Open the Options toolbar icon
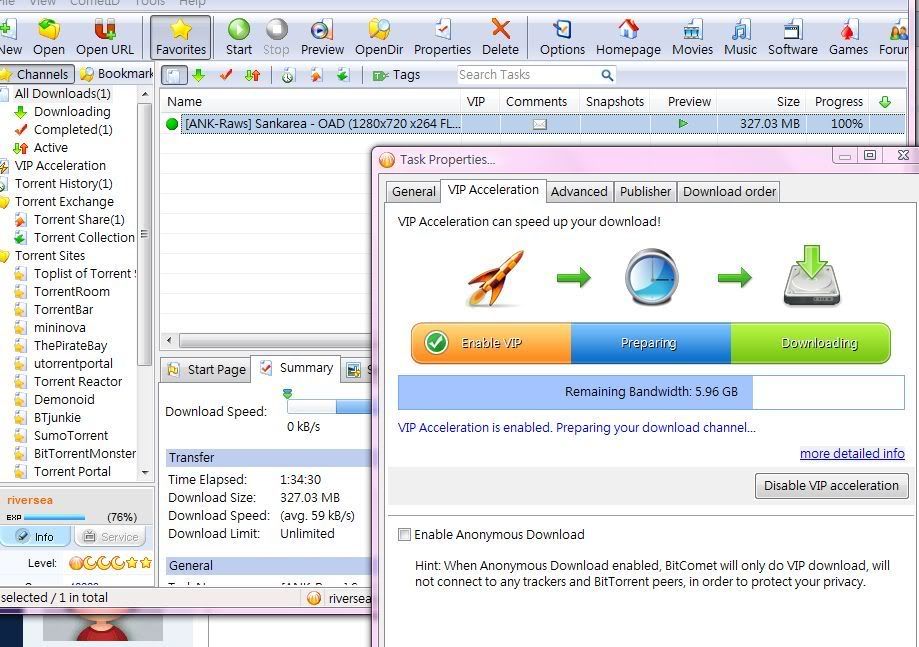The image size is (919, 647). pyautogui.click(x=562, y=30)
